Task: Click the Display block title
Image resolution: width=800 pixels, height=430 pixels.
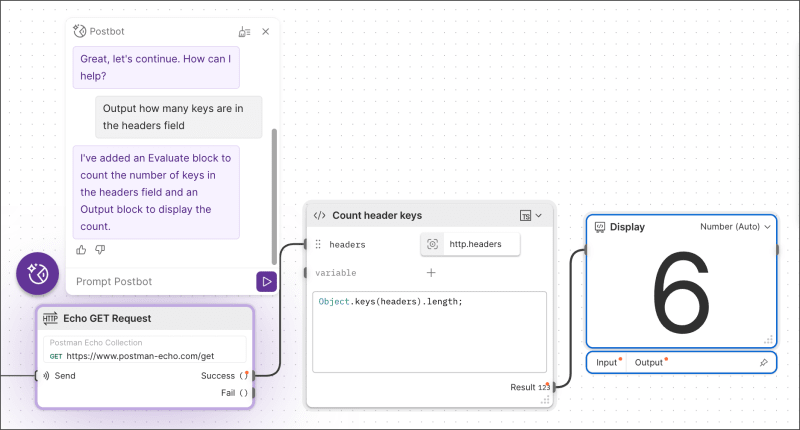Action: (627, 227)
